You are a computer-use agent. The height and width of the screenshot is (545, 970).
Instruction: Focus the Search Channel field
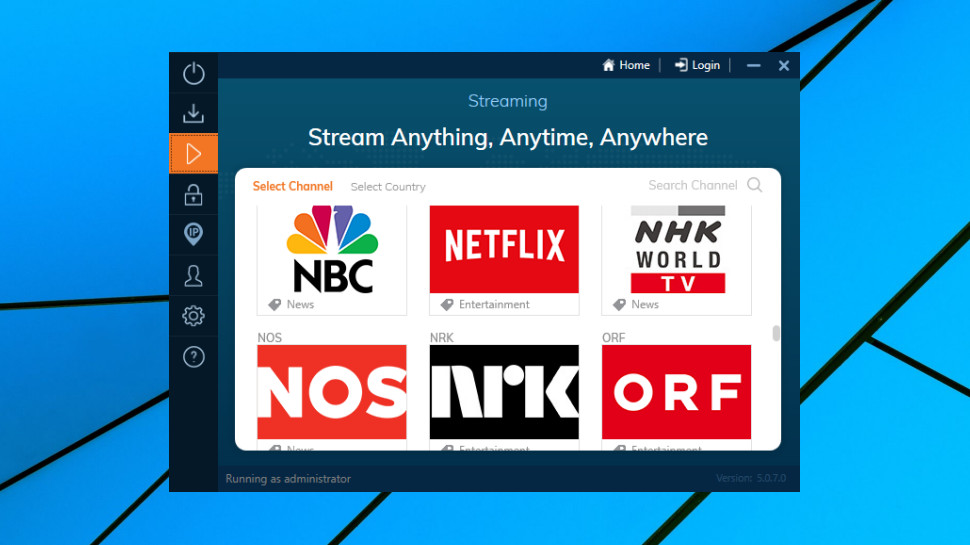[x=693, y=185]
